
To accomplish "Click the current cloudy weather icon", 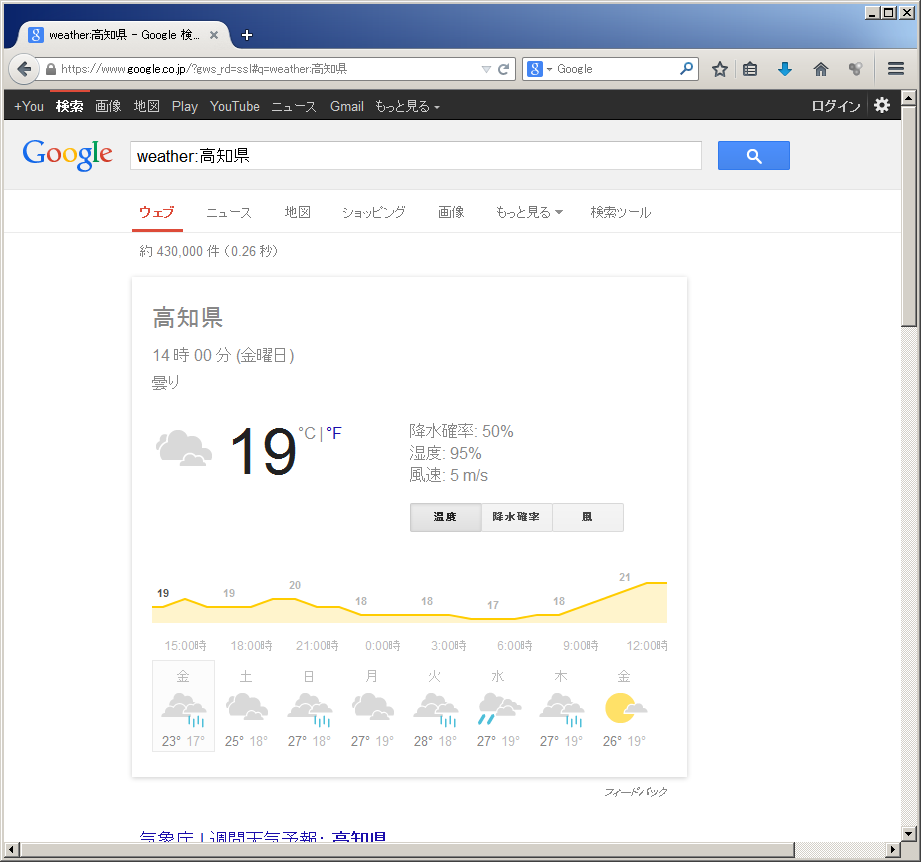I will pos(184,448).
